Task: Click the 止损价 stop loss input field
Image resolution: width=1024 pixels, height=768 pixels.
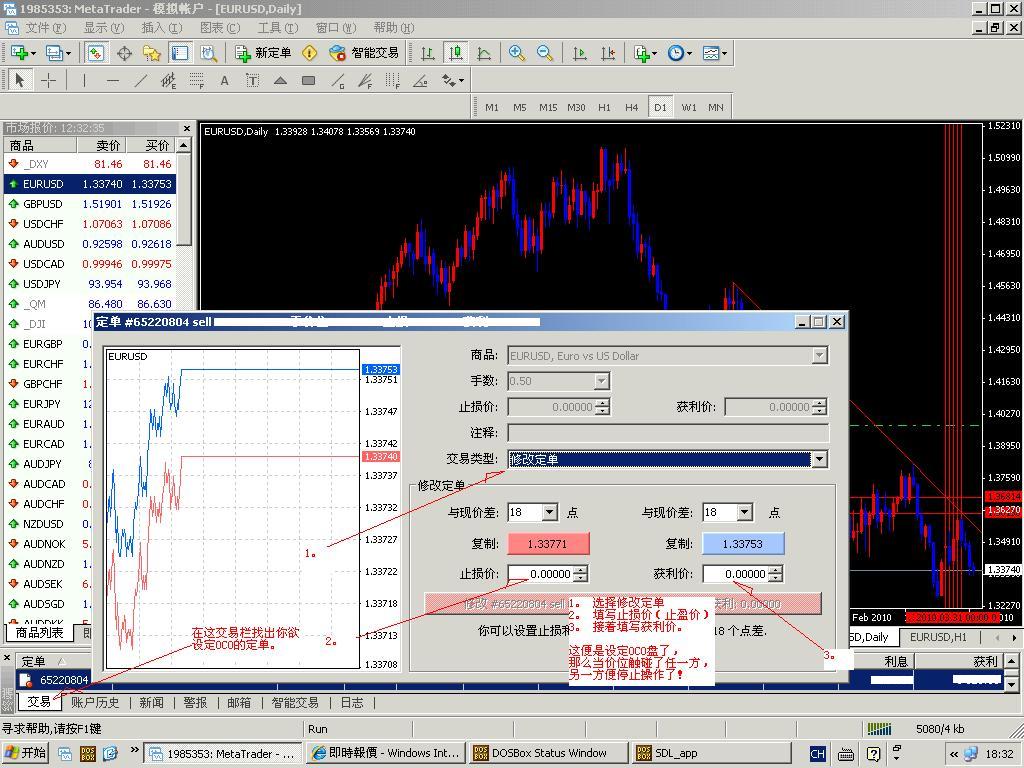Action: (540, 574)
